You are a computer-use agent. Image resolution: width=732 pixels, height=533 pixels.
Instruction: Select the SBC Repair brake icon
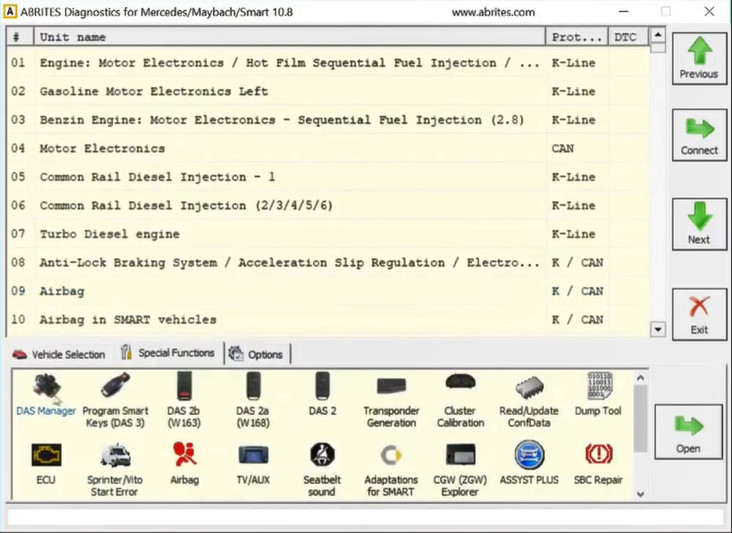pyautogui.click(x=598, y=464)
